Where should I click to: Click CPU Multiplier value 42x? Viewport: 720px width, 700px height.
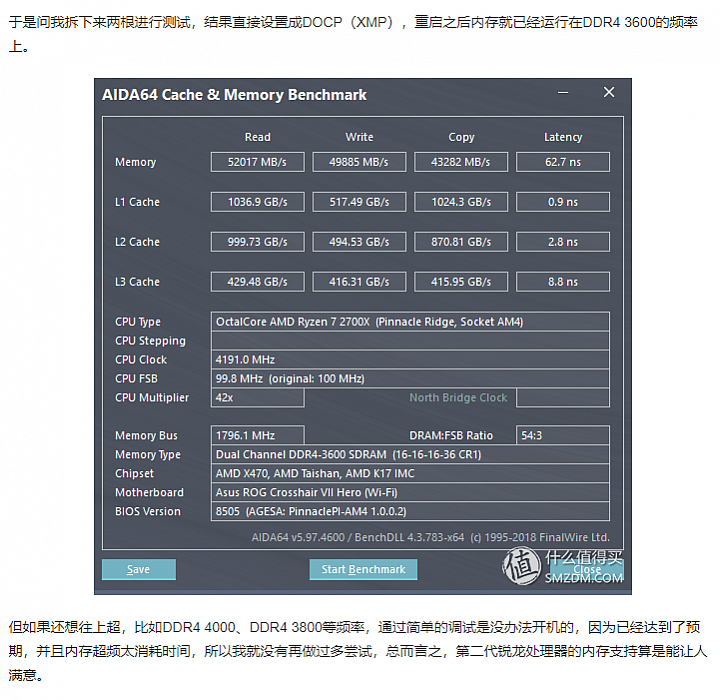tap(258, 398)
